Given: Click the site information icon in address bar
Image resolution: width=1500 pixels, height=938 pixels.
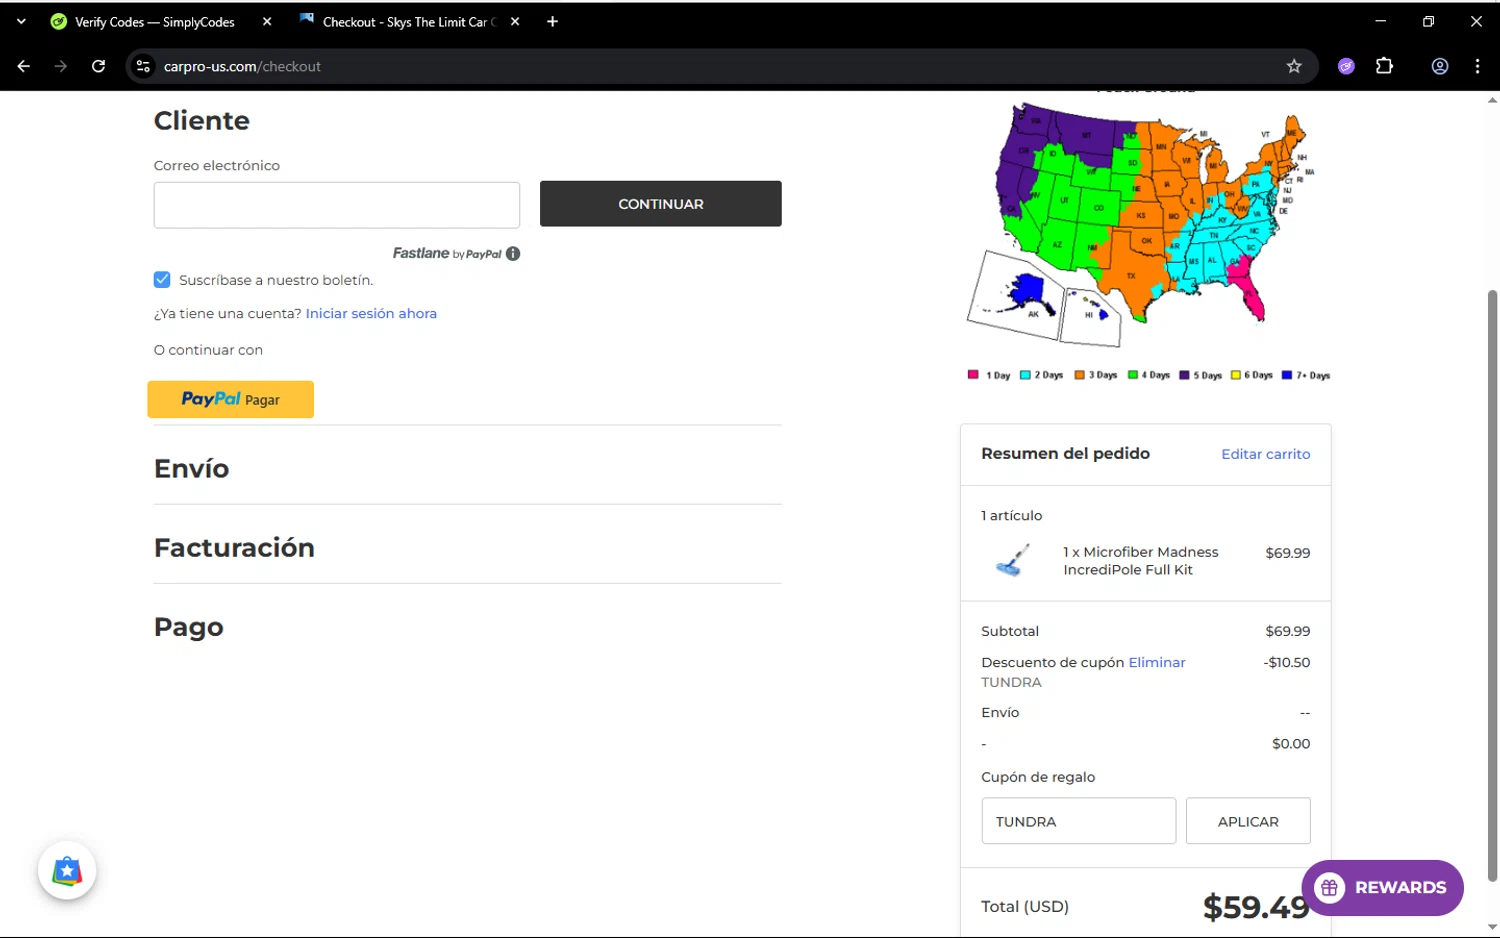Looking at the screenshot, I should [144, 66].
